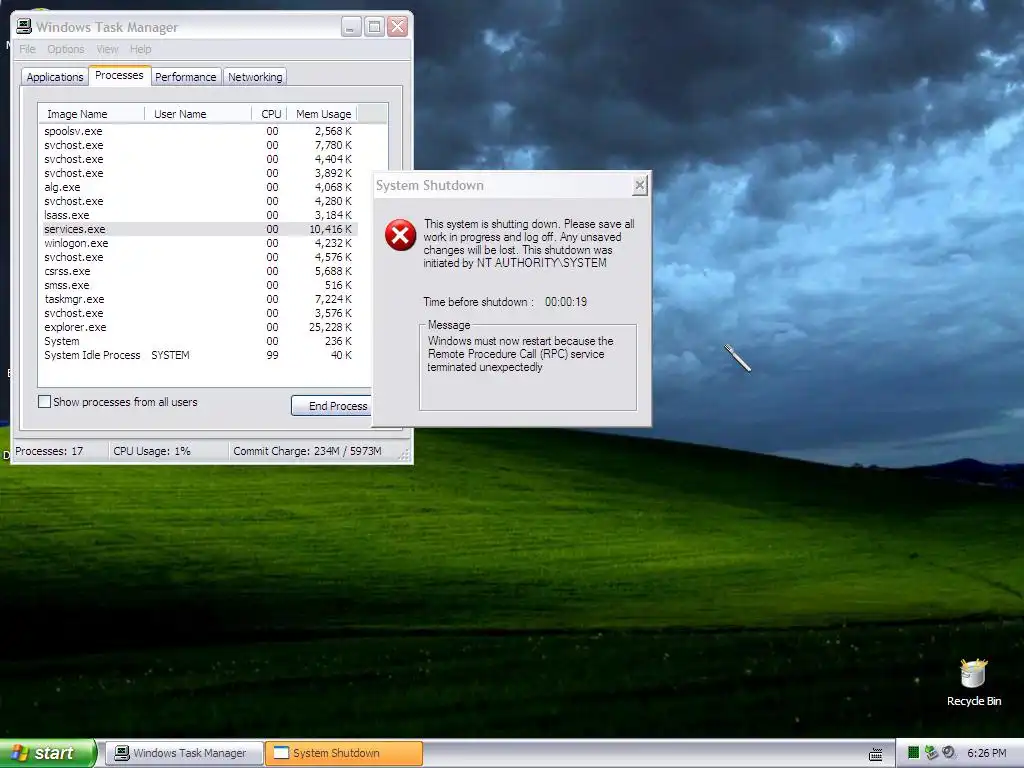Viewport: 1024px width, 768px height.
Task: Click the 25,228 K memory value
Action: [330, 327]
